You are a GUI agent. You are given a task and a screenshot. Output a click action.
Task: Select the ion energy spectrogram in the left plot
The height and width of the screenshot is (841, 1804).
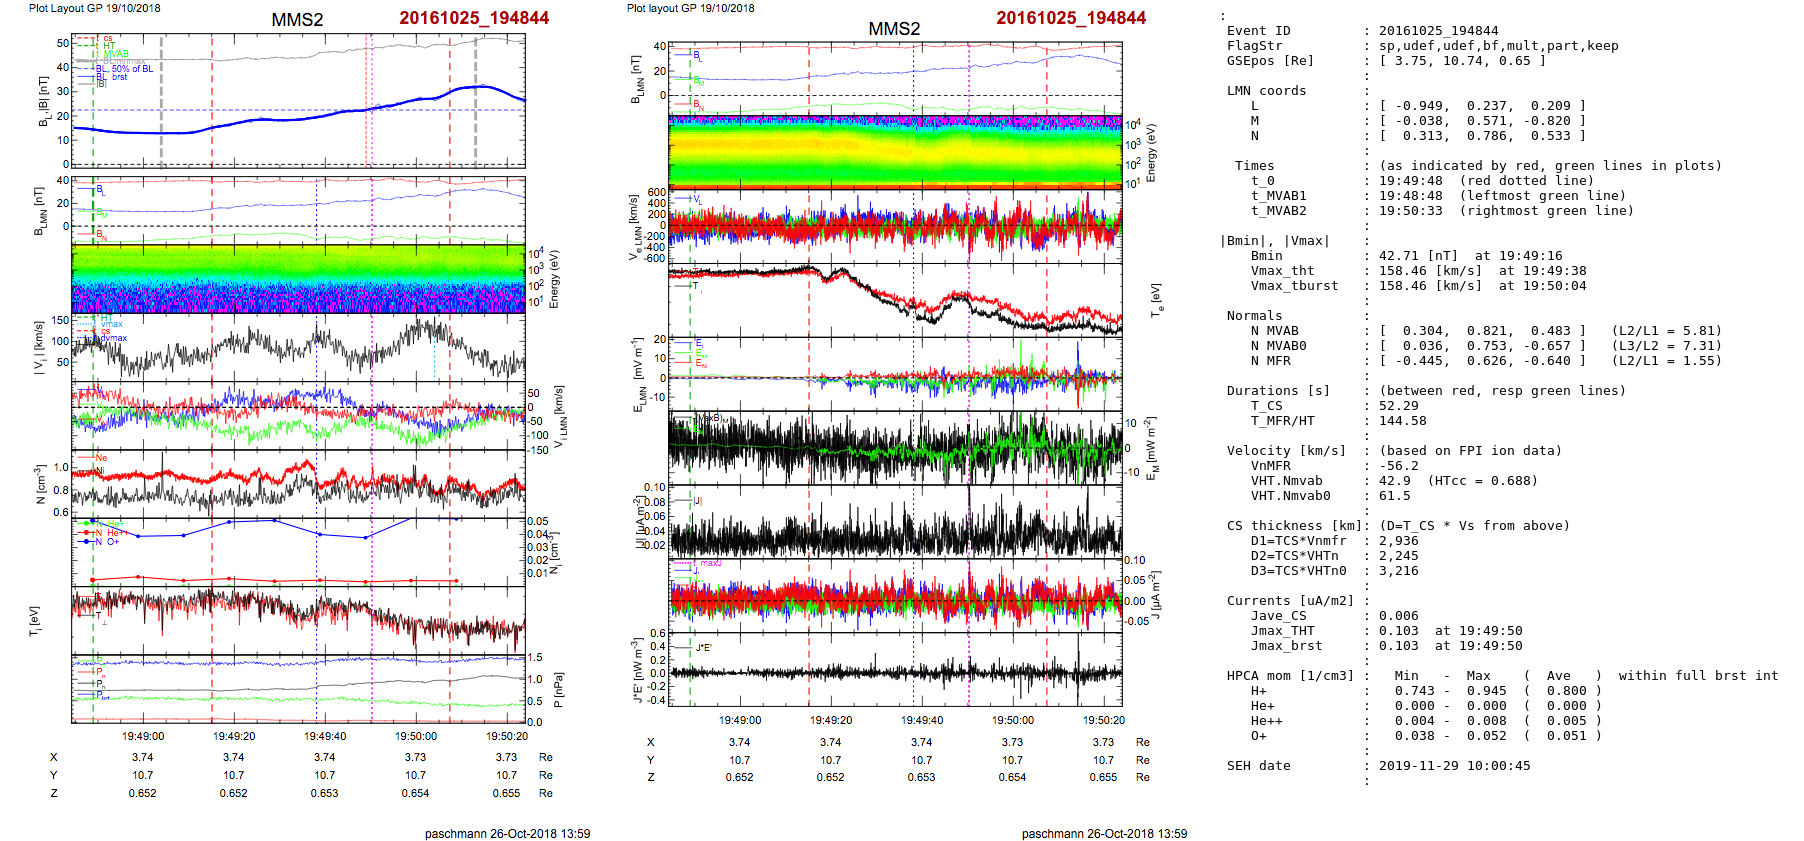click(x=298, y=279)
